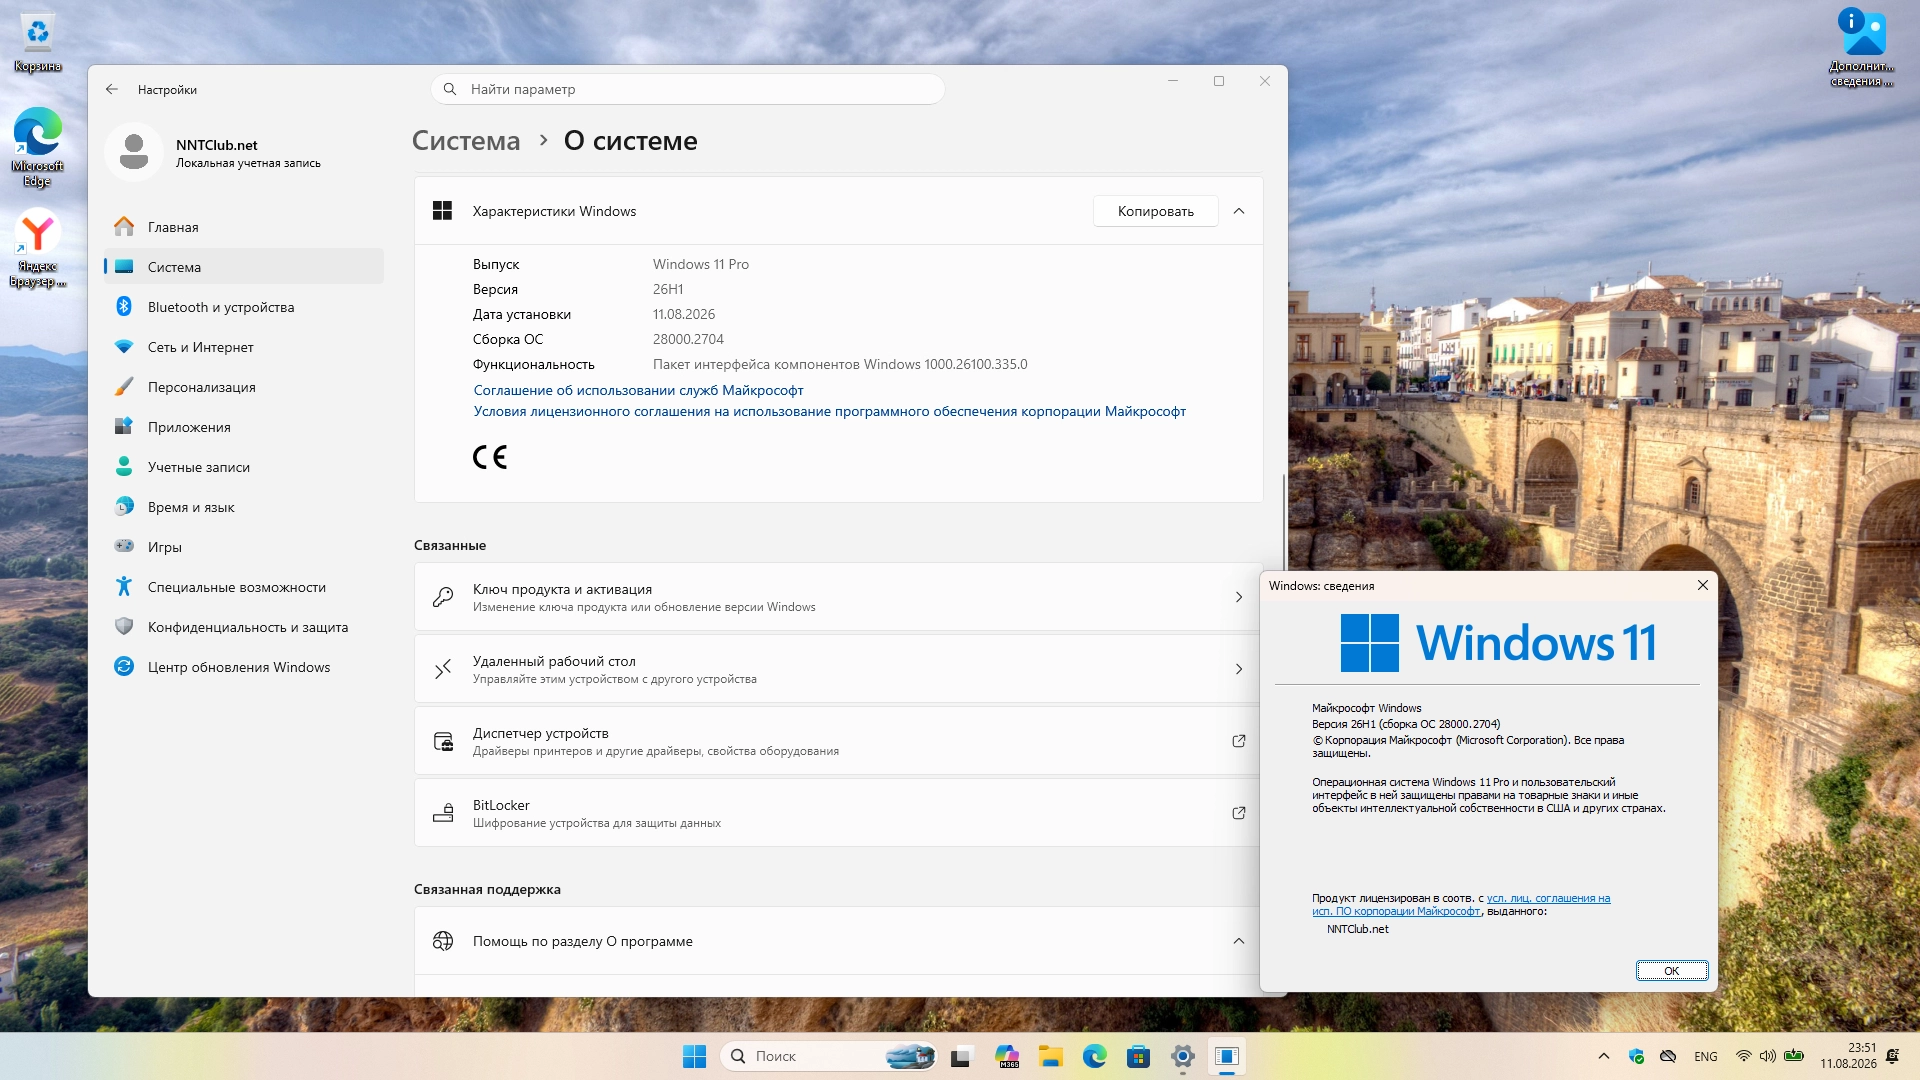1920x1080 pixels.
Task: Click the Windows 11 Pro edition value
Action: click(701, 264)
